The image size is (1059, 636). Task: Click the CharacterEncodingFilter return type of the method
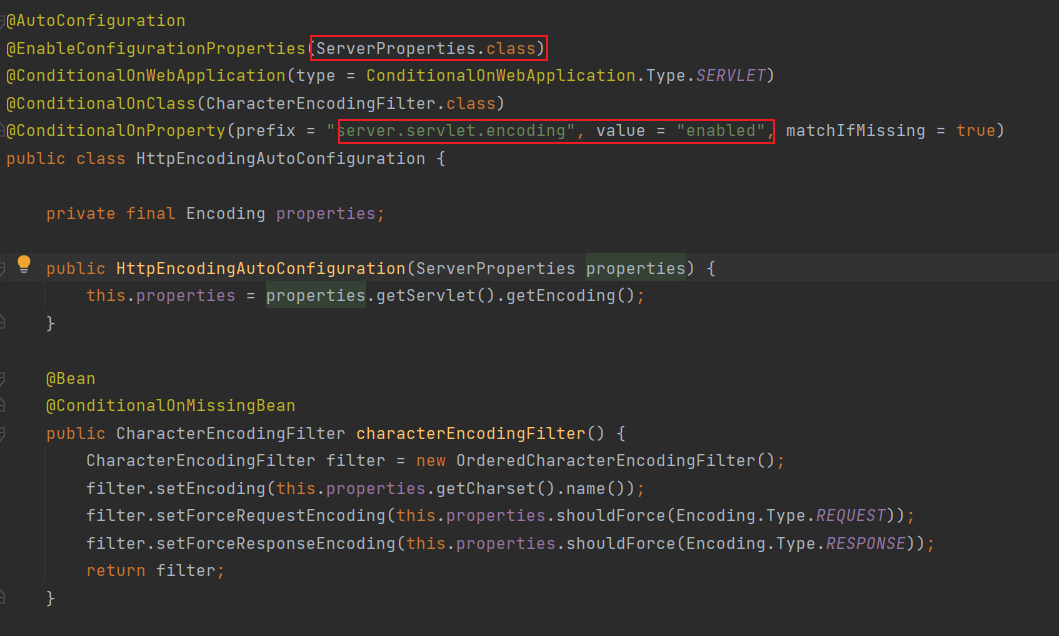(x=230, y=433)
